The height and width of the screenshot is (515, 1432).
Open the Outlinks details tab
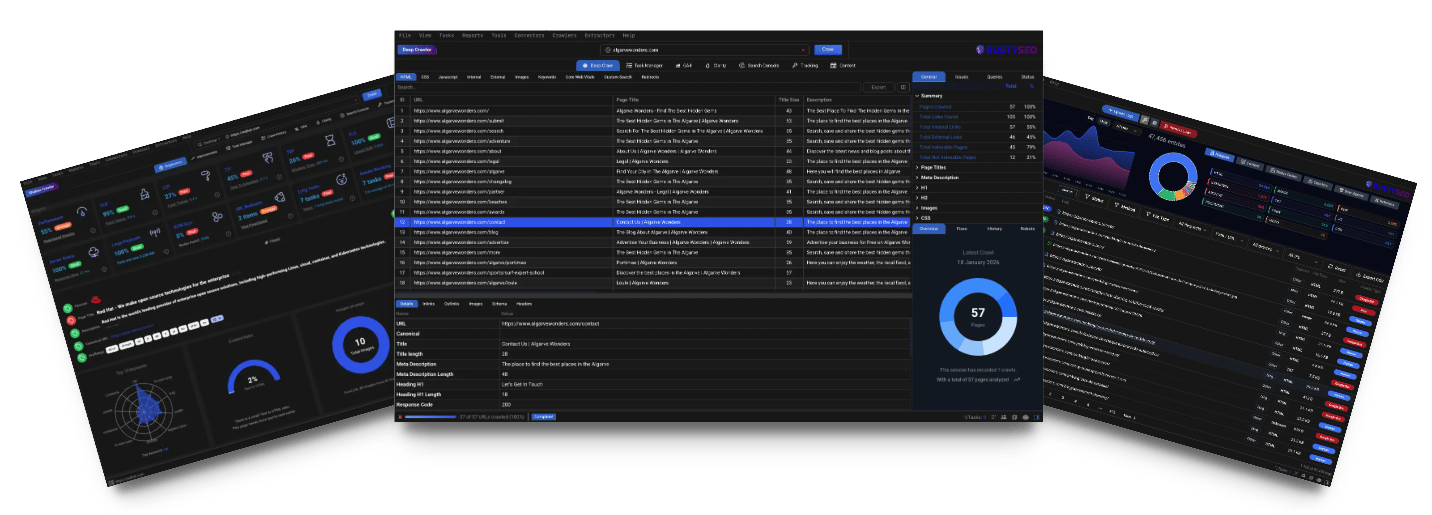(452, 303)
